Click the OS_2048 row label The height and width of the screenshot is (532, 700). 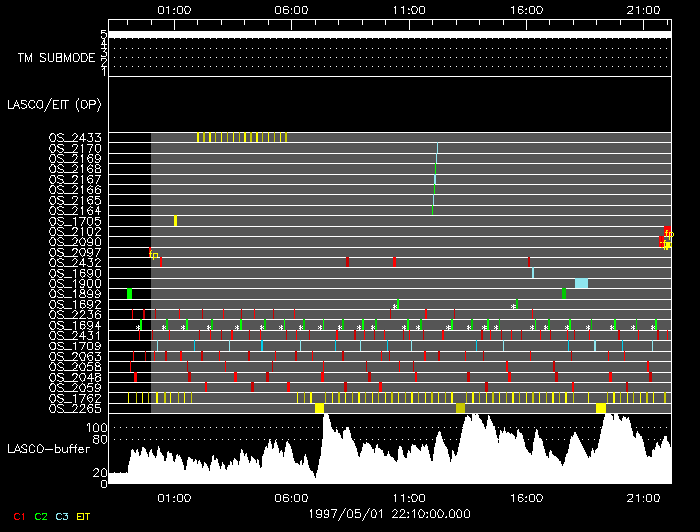(x=75, y=378)
